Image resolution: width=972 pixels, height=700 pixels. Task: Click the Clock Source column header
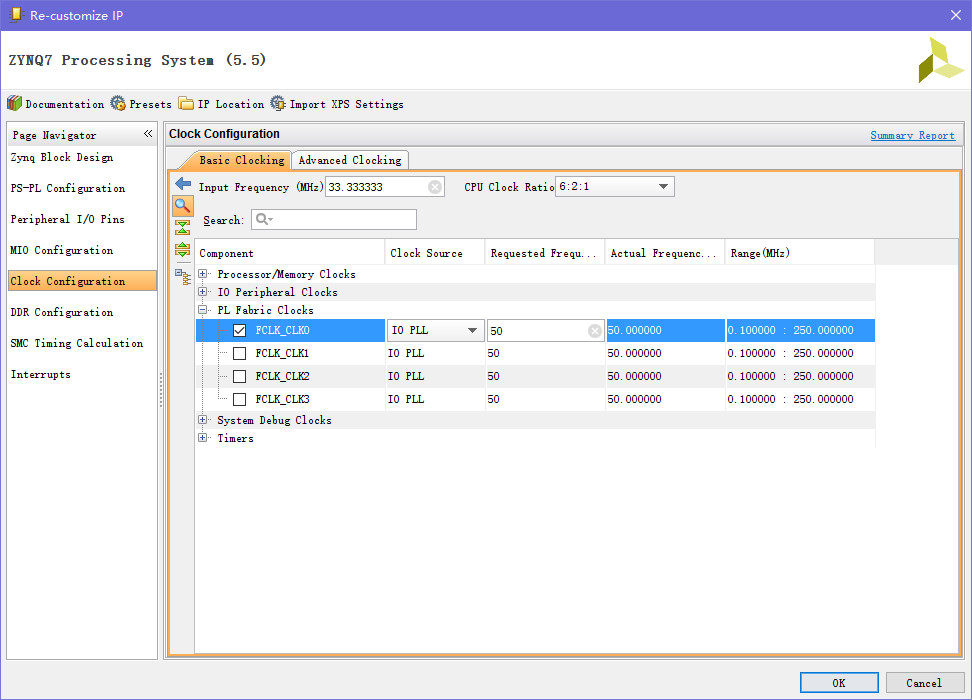[x=435, y=253]
